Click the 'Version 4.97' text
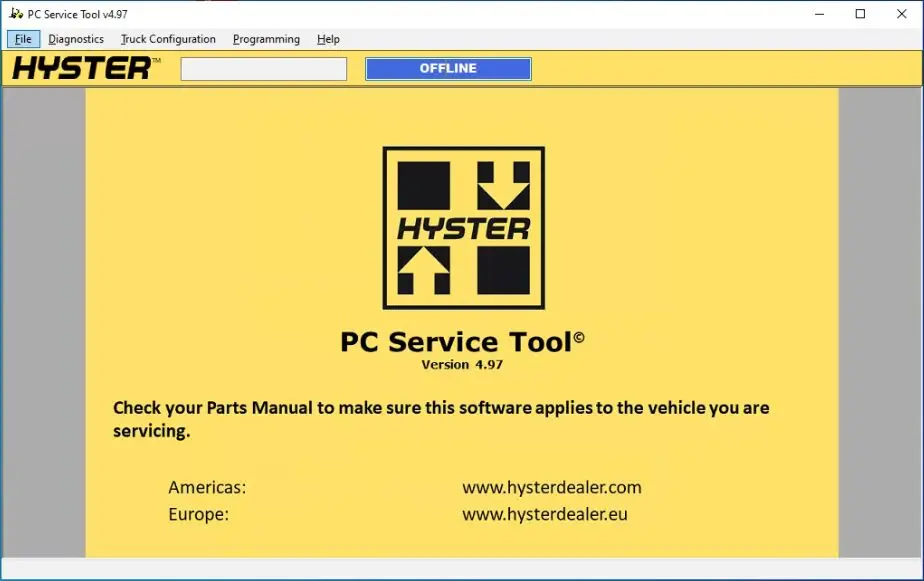Viewport: 924px width, 581px height. click(462, 365)
